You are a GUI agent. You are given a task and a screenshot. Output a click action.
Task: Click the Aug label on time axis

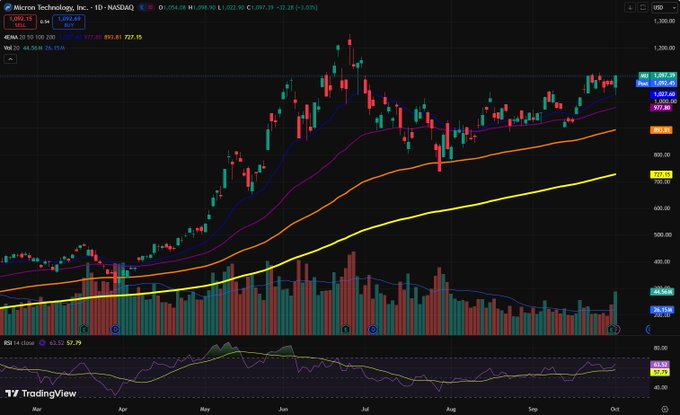pos(451,409)
